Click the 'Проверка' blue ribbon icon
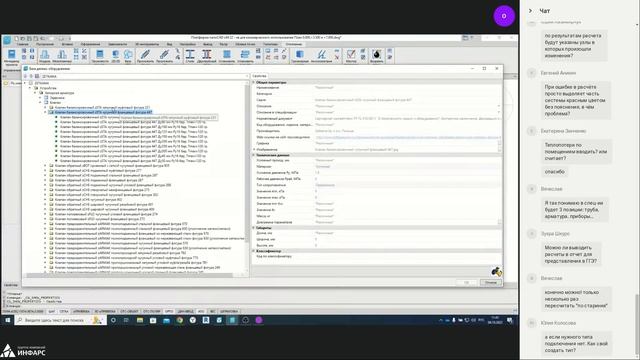 [300, 54]
